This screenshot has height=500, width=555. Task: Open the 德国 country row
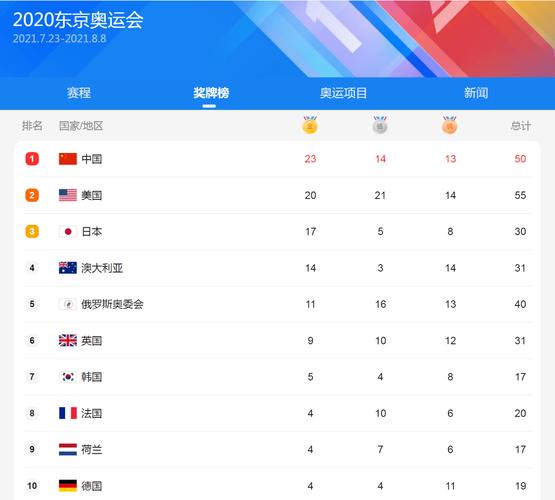[277, 485]
